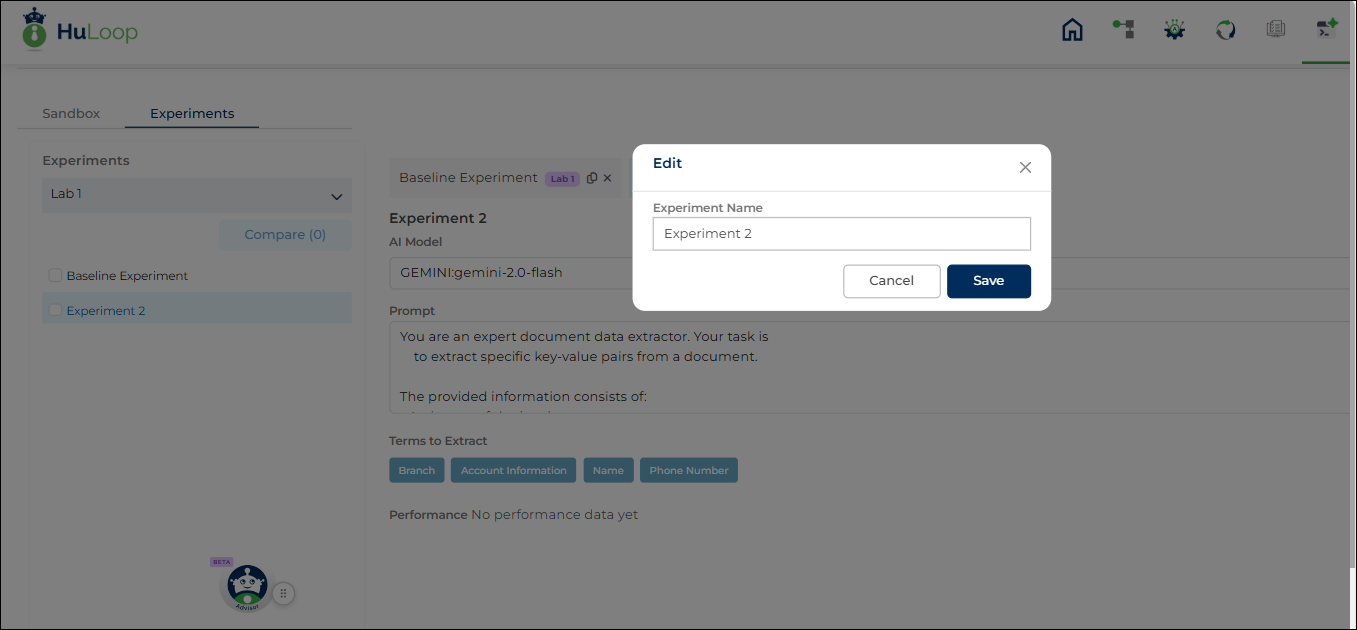The image size is (1357, 630).
Task: Click the Home icon in top navigation
Action: (x=1072, y=30)
